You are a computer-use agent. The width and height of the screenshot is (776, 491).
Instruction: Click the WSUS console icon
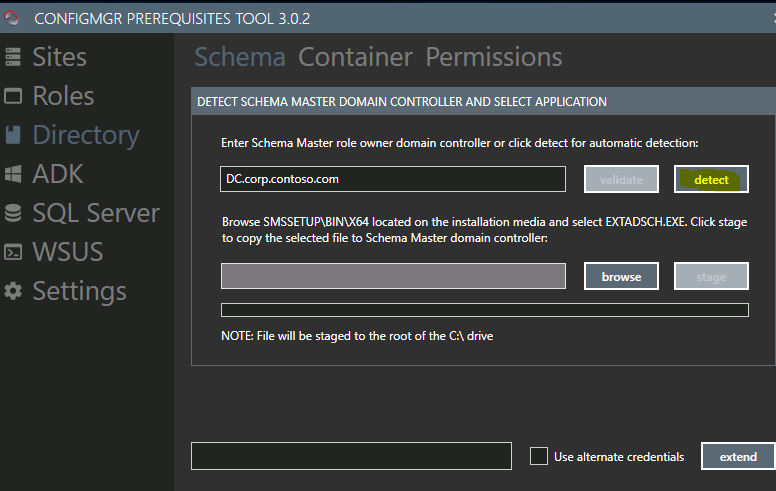[13, 252]
